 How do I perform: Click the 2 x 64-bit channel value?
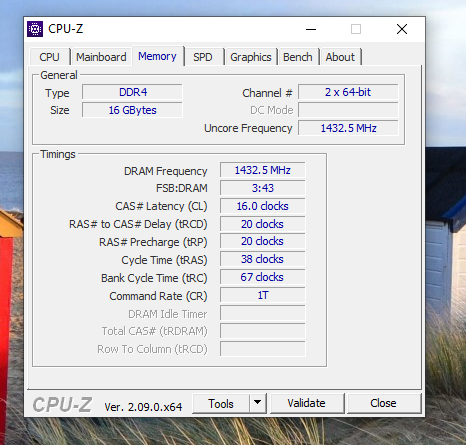(x=348, y=92)
